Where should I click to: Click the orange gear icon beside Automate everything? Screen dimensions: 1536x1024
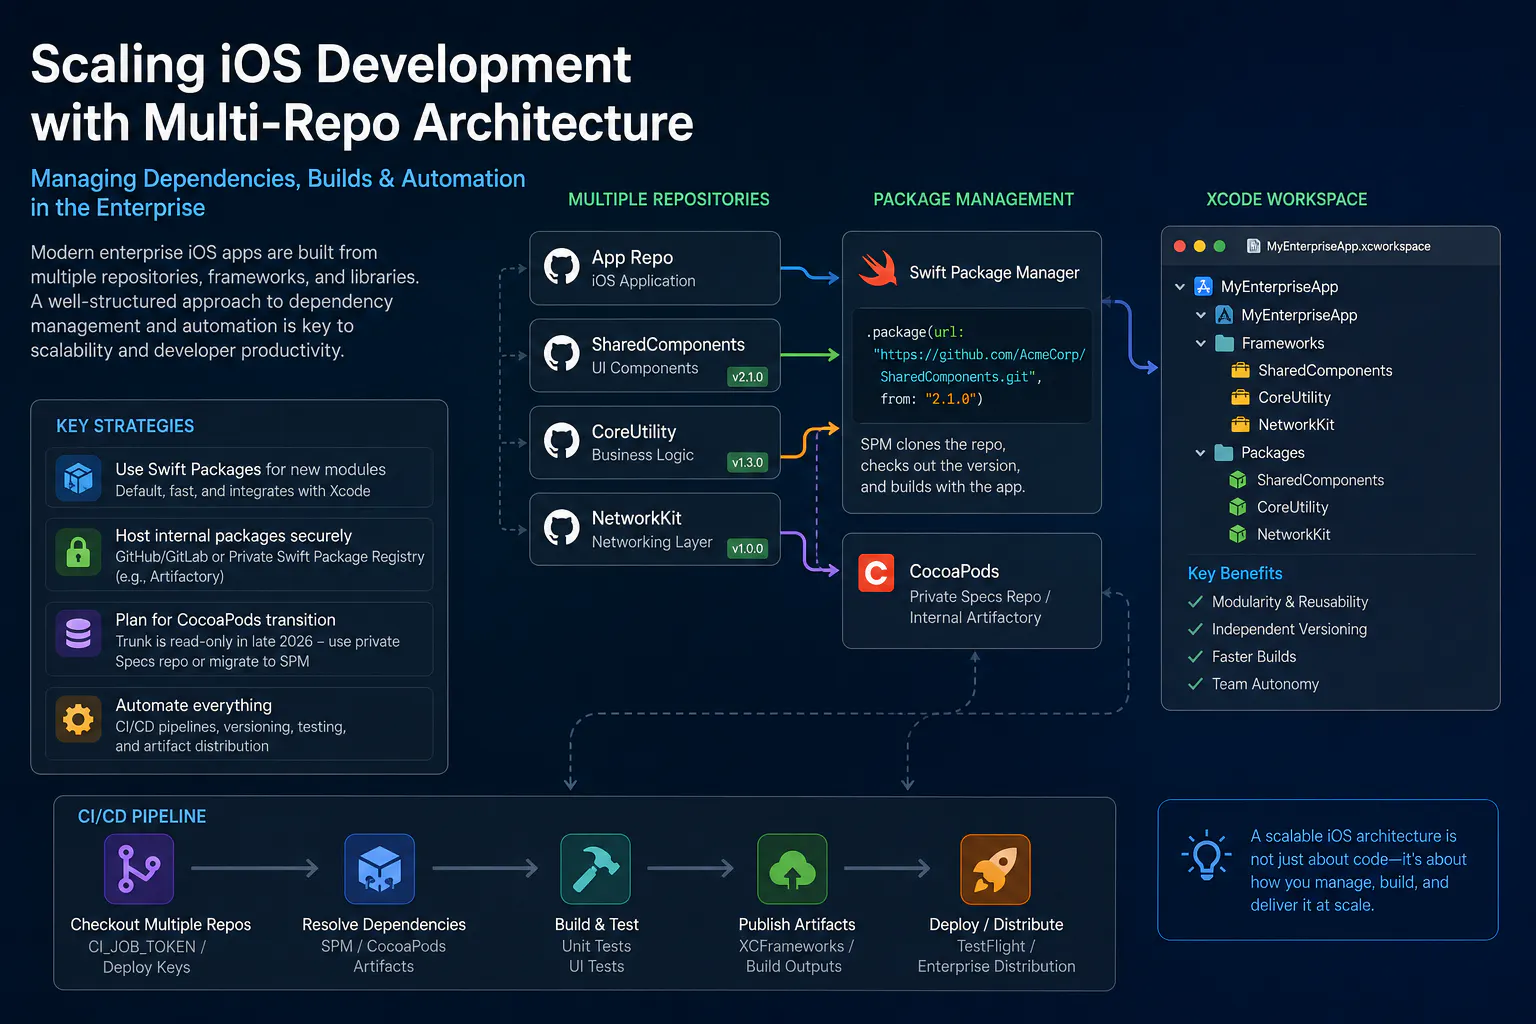point(78,719)
